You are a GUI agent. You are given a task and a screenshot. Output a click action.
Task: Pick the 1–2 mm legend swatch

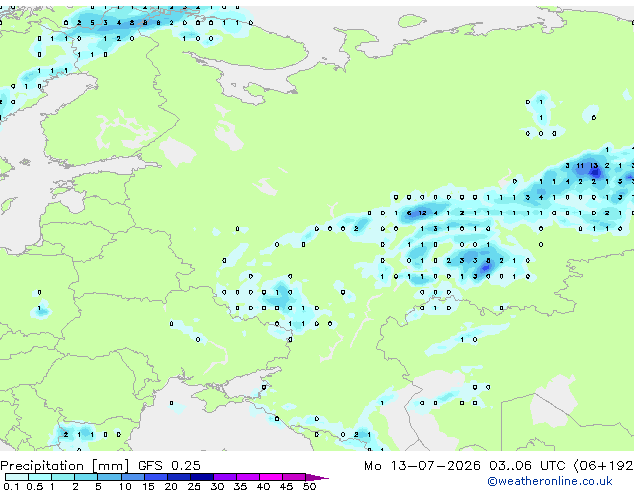pyautogui.click(x=63, y=477)
